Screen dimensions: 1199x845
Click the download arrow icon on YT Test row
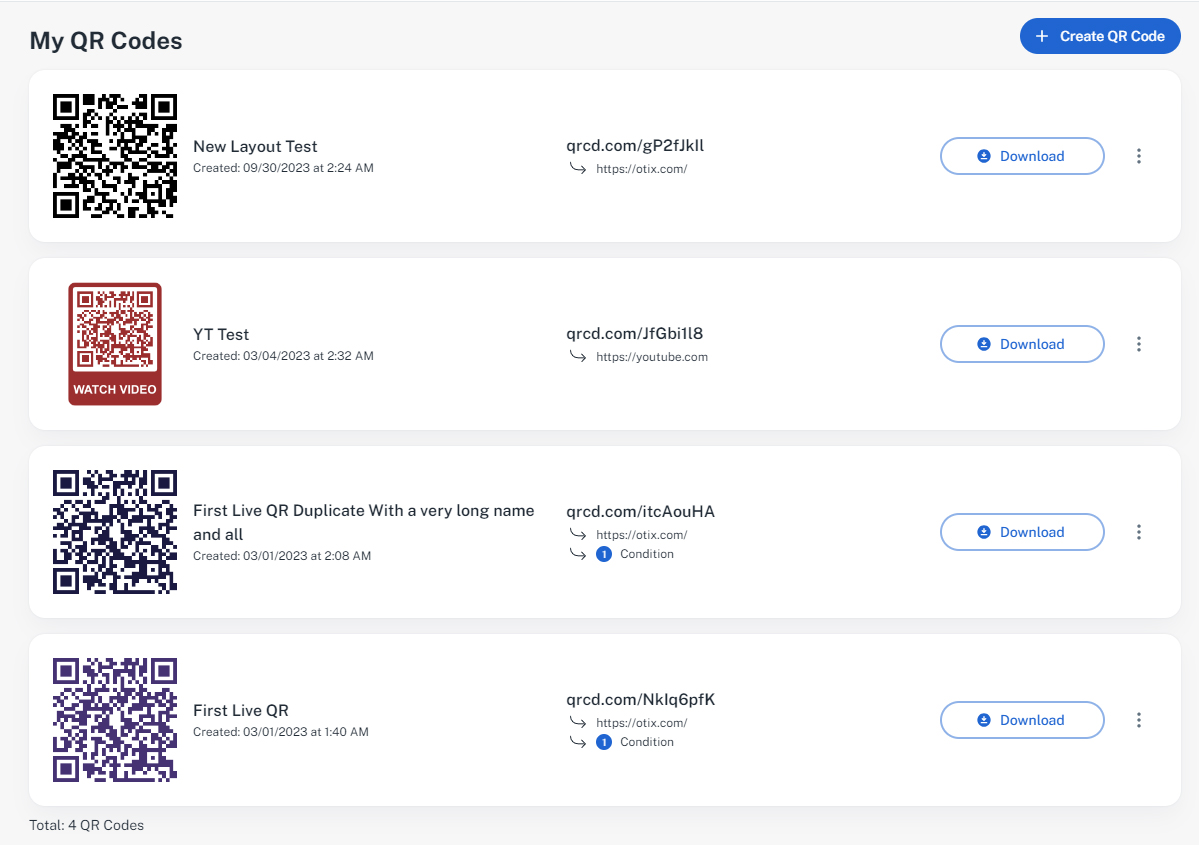(x=983, y=344)
